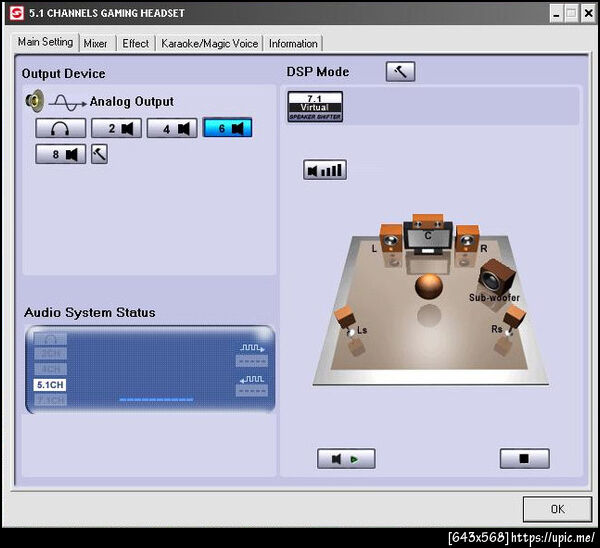Click the front right R speaker
The height and width of the screenshot is (548, 600).
467,238
